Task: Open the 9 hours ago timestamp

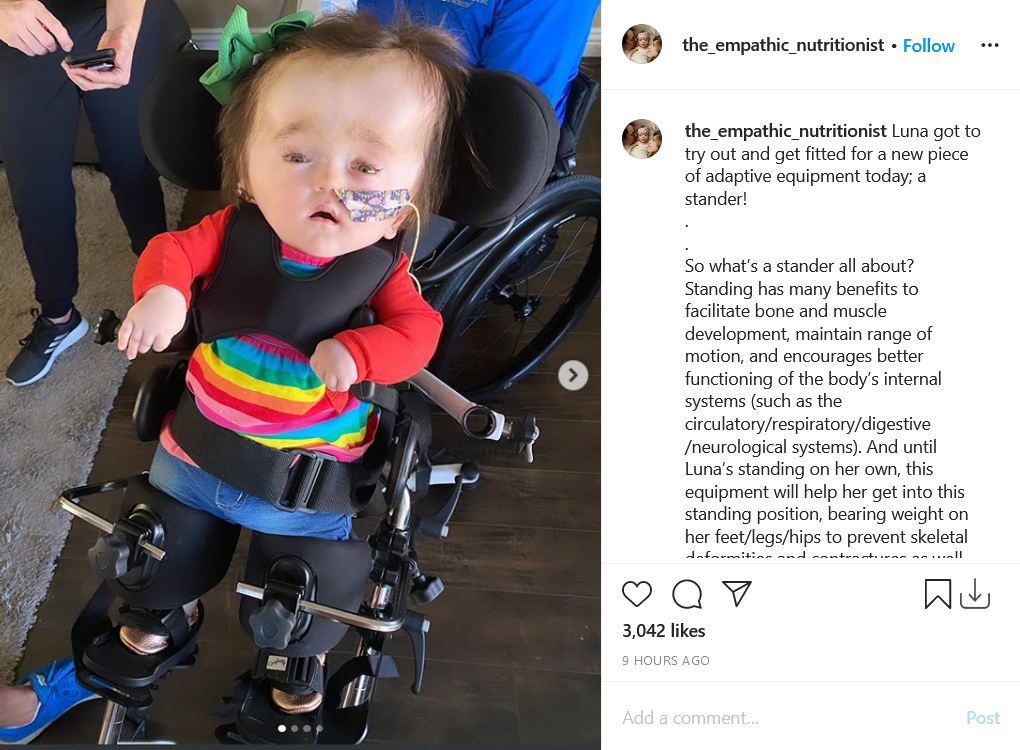Action: coord(665,660)
